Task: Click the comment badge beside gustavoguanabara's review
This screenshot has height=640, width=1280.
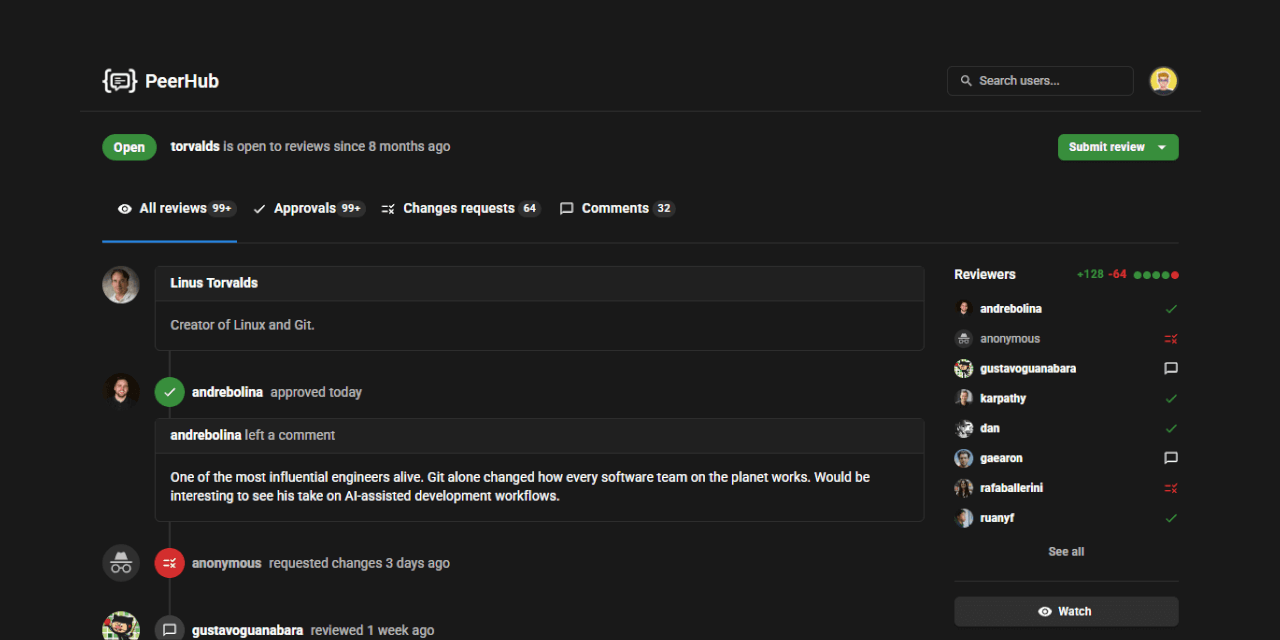Action: 170,630
